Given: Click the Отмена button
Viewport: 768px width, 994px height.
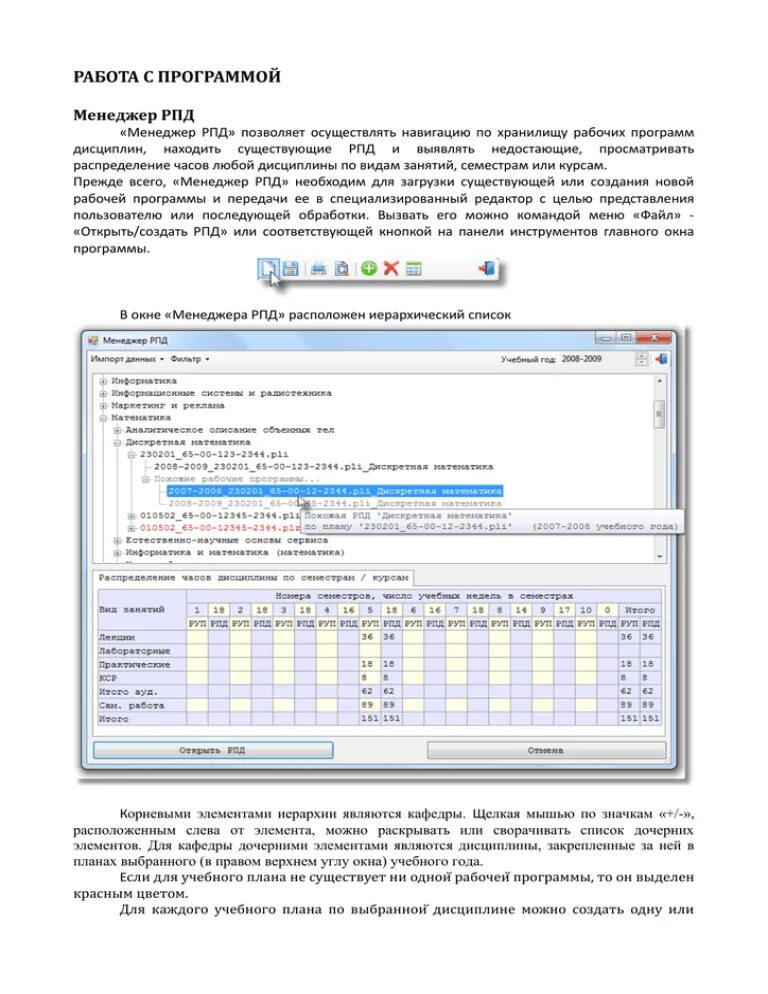Looking at the screenshot, I should click(545, 750).
